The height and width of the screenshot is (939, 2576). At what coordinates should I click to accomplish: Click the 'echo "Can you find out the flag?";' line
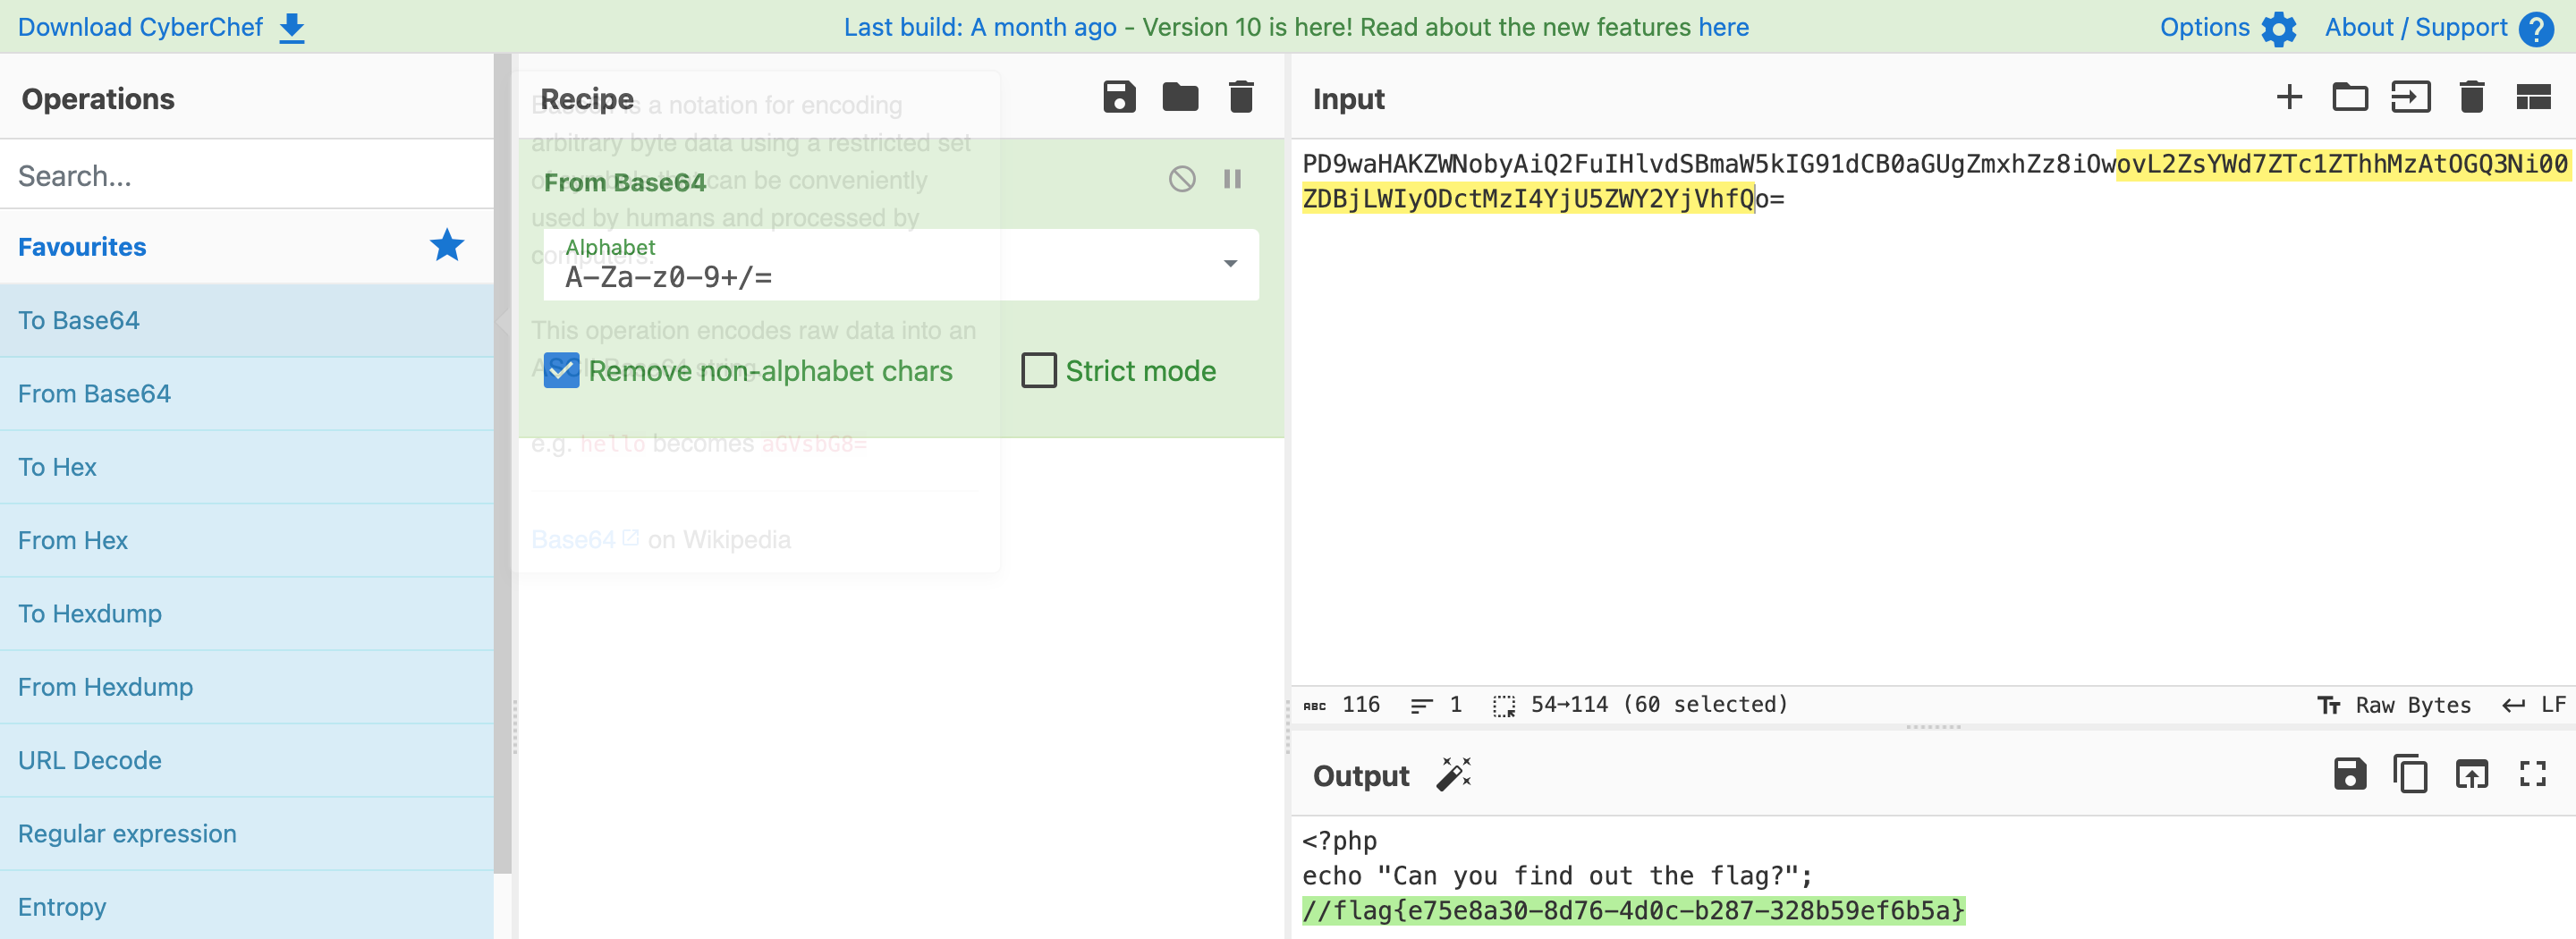click(x=1557, y=876)
